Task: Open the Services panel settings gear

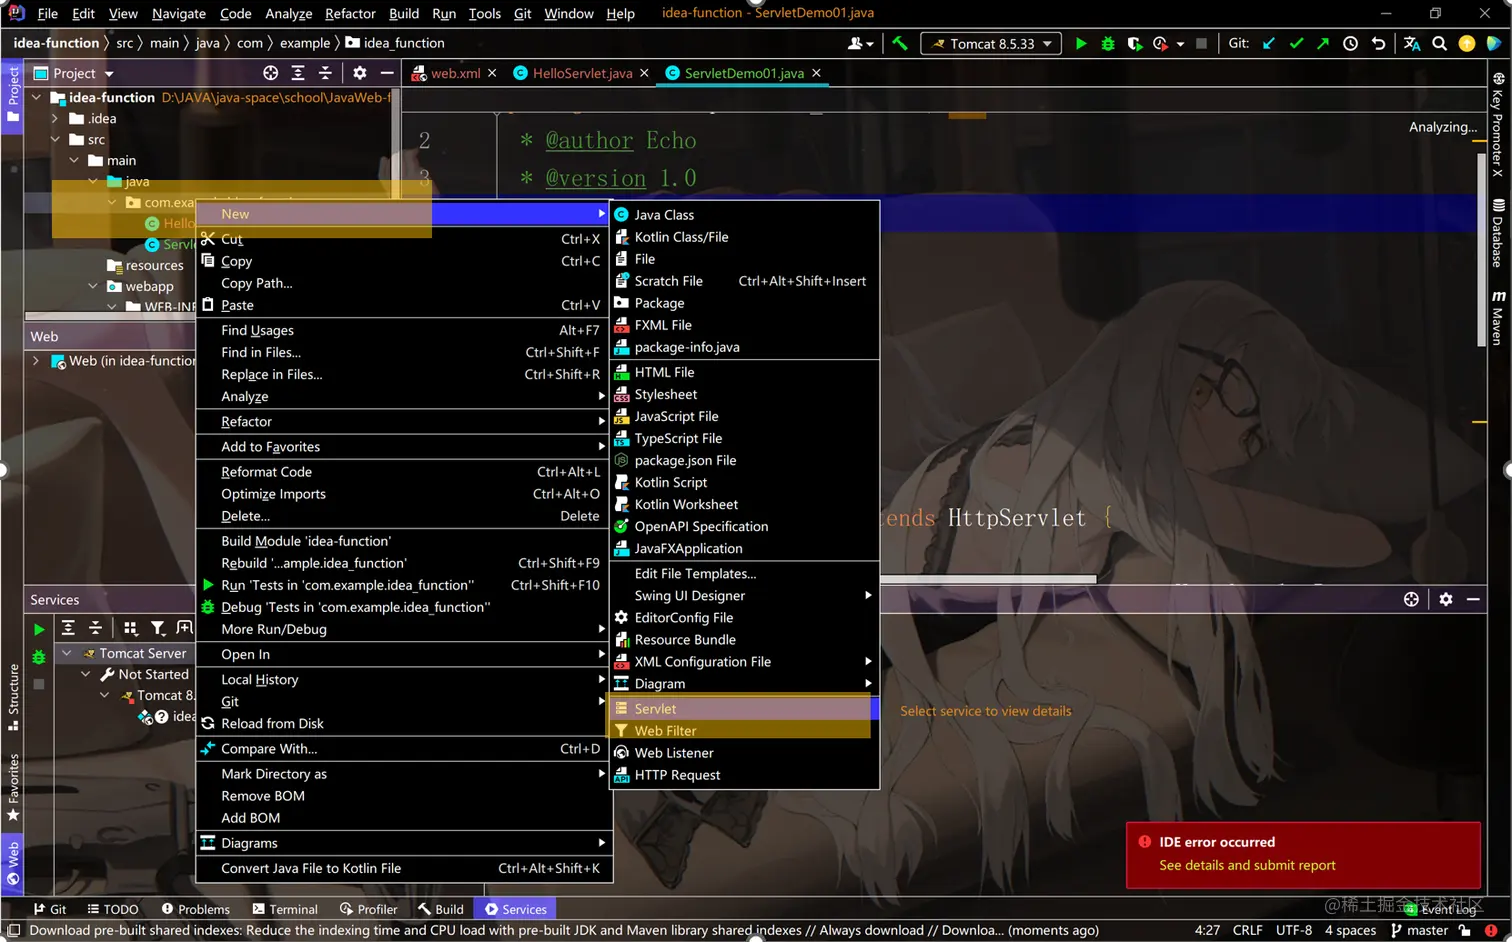Action: [x=1446, y=599]
